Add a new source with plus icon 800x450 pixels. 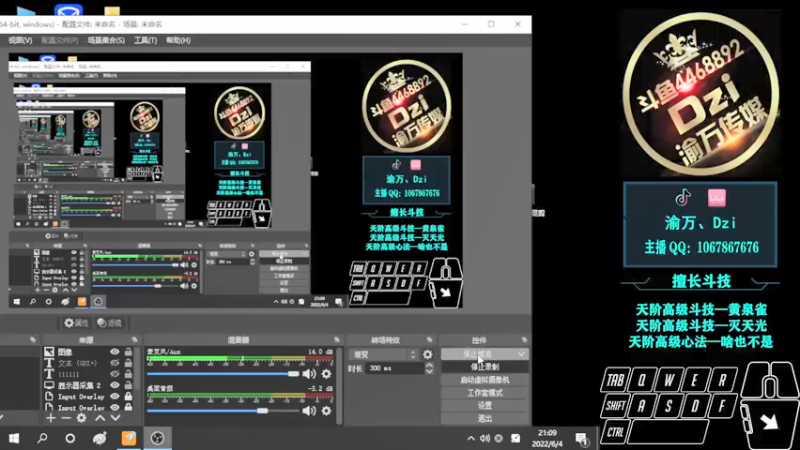tap(51, 418)
